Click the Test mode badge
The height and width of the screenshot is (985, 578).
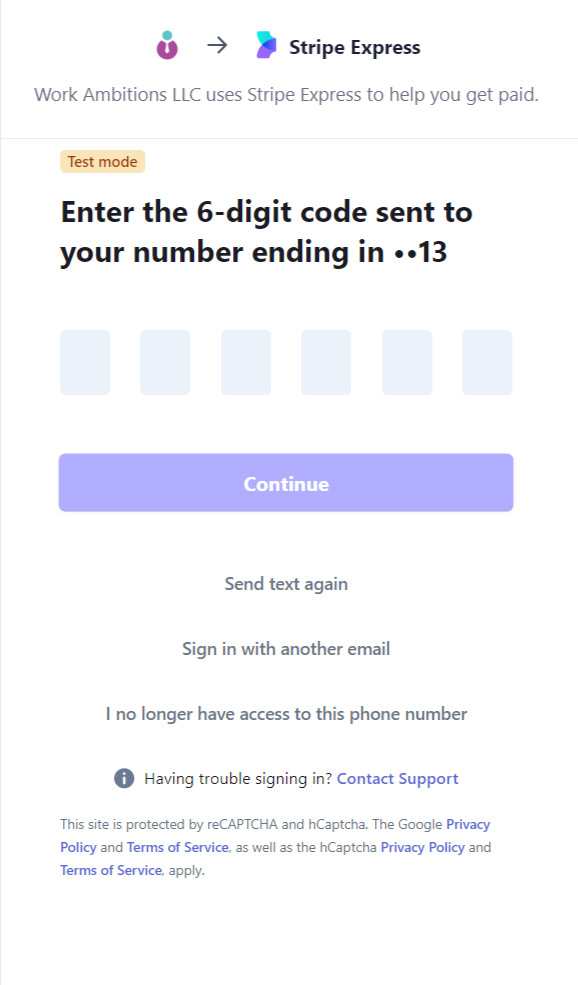[102, 161]
